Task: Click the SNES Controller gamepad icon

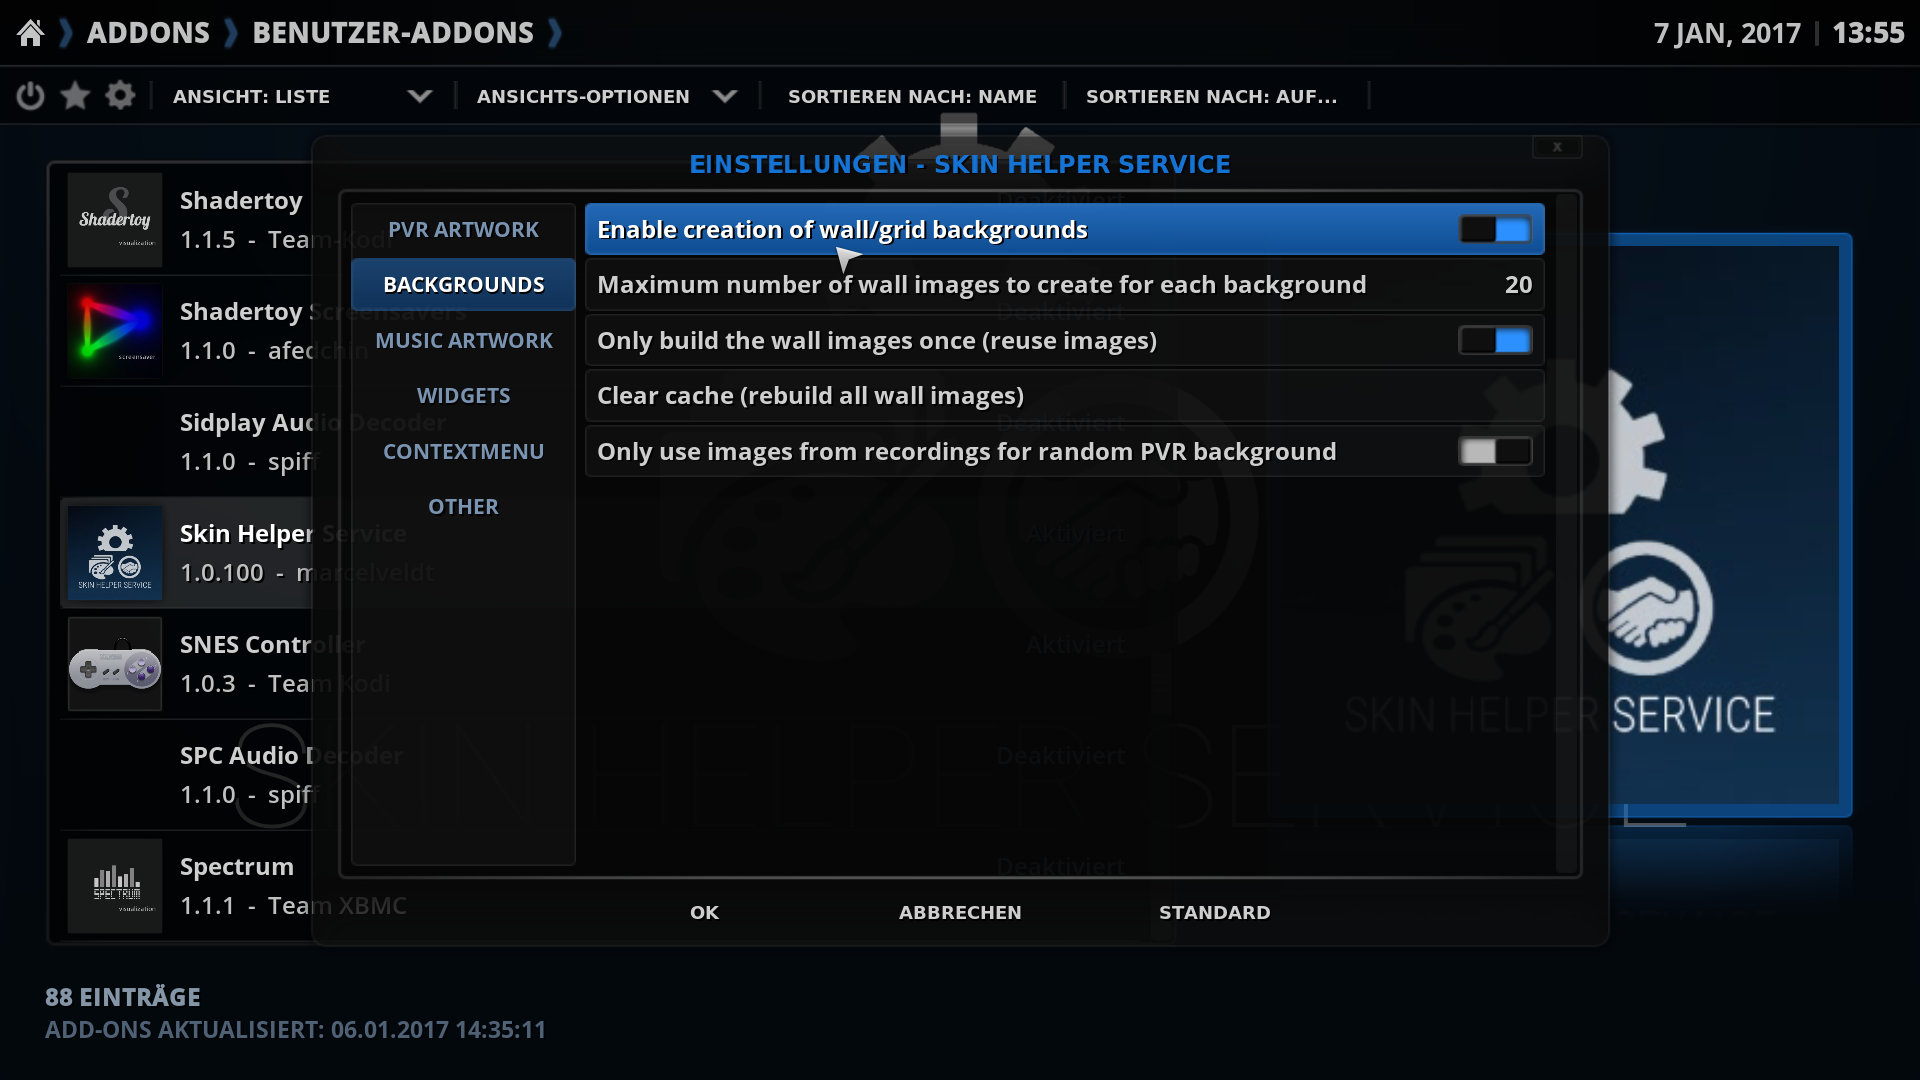Action: (115, 664)
